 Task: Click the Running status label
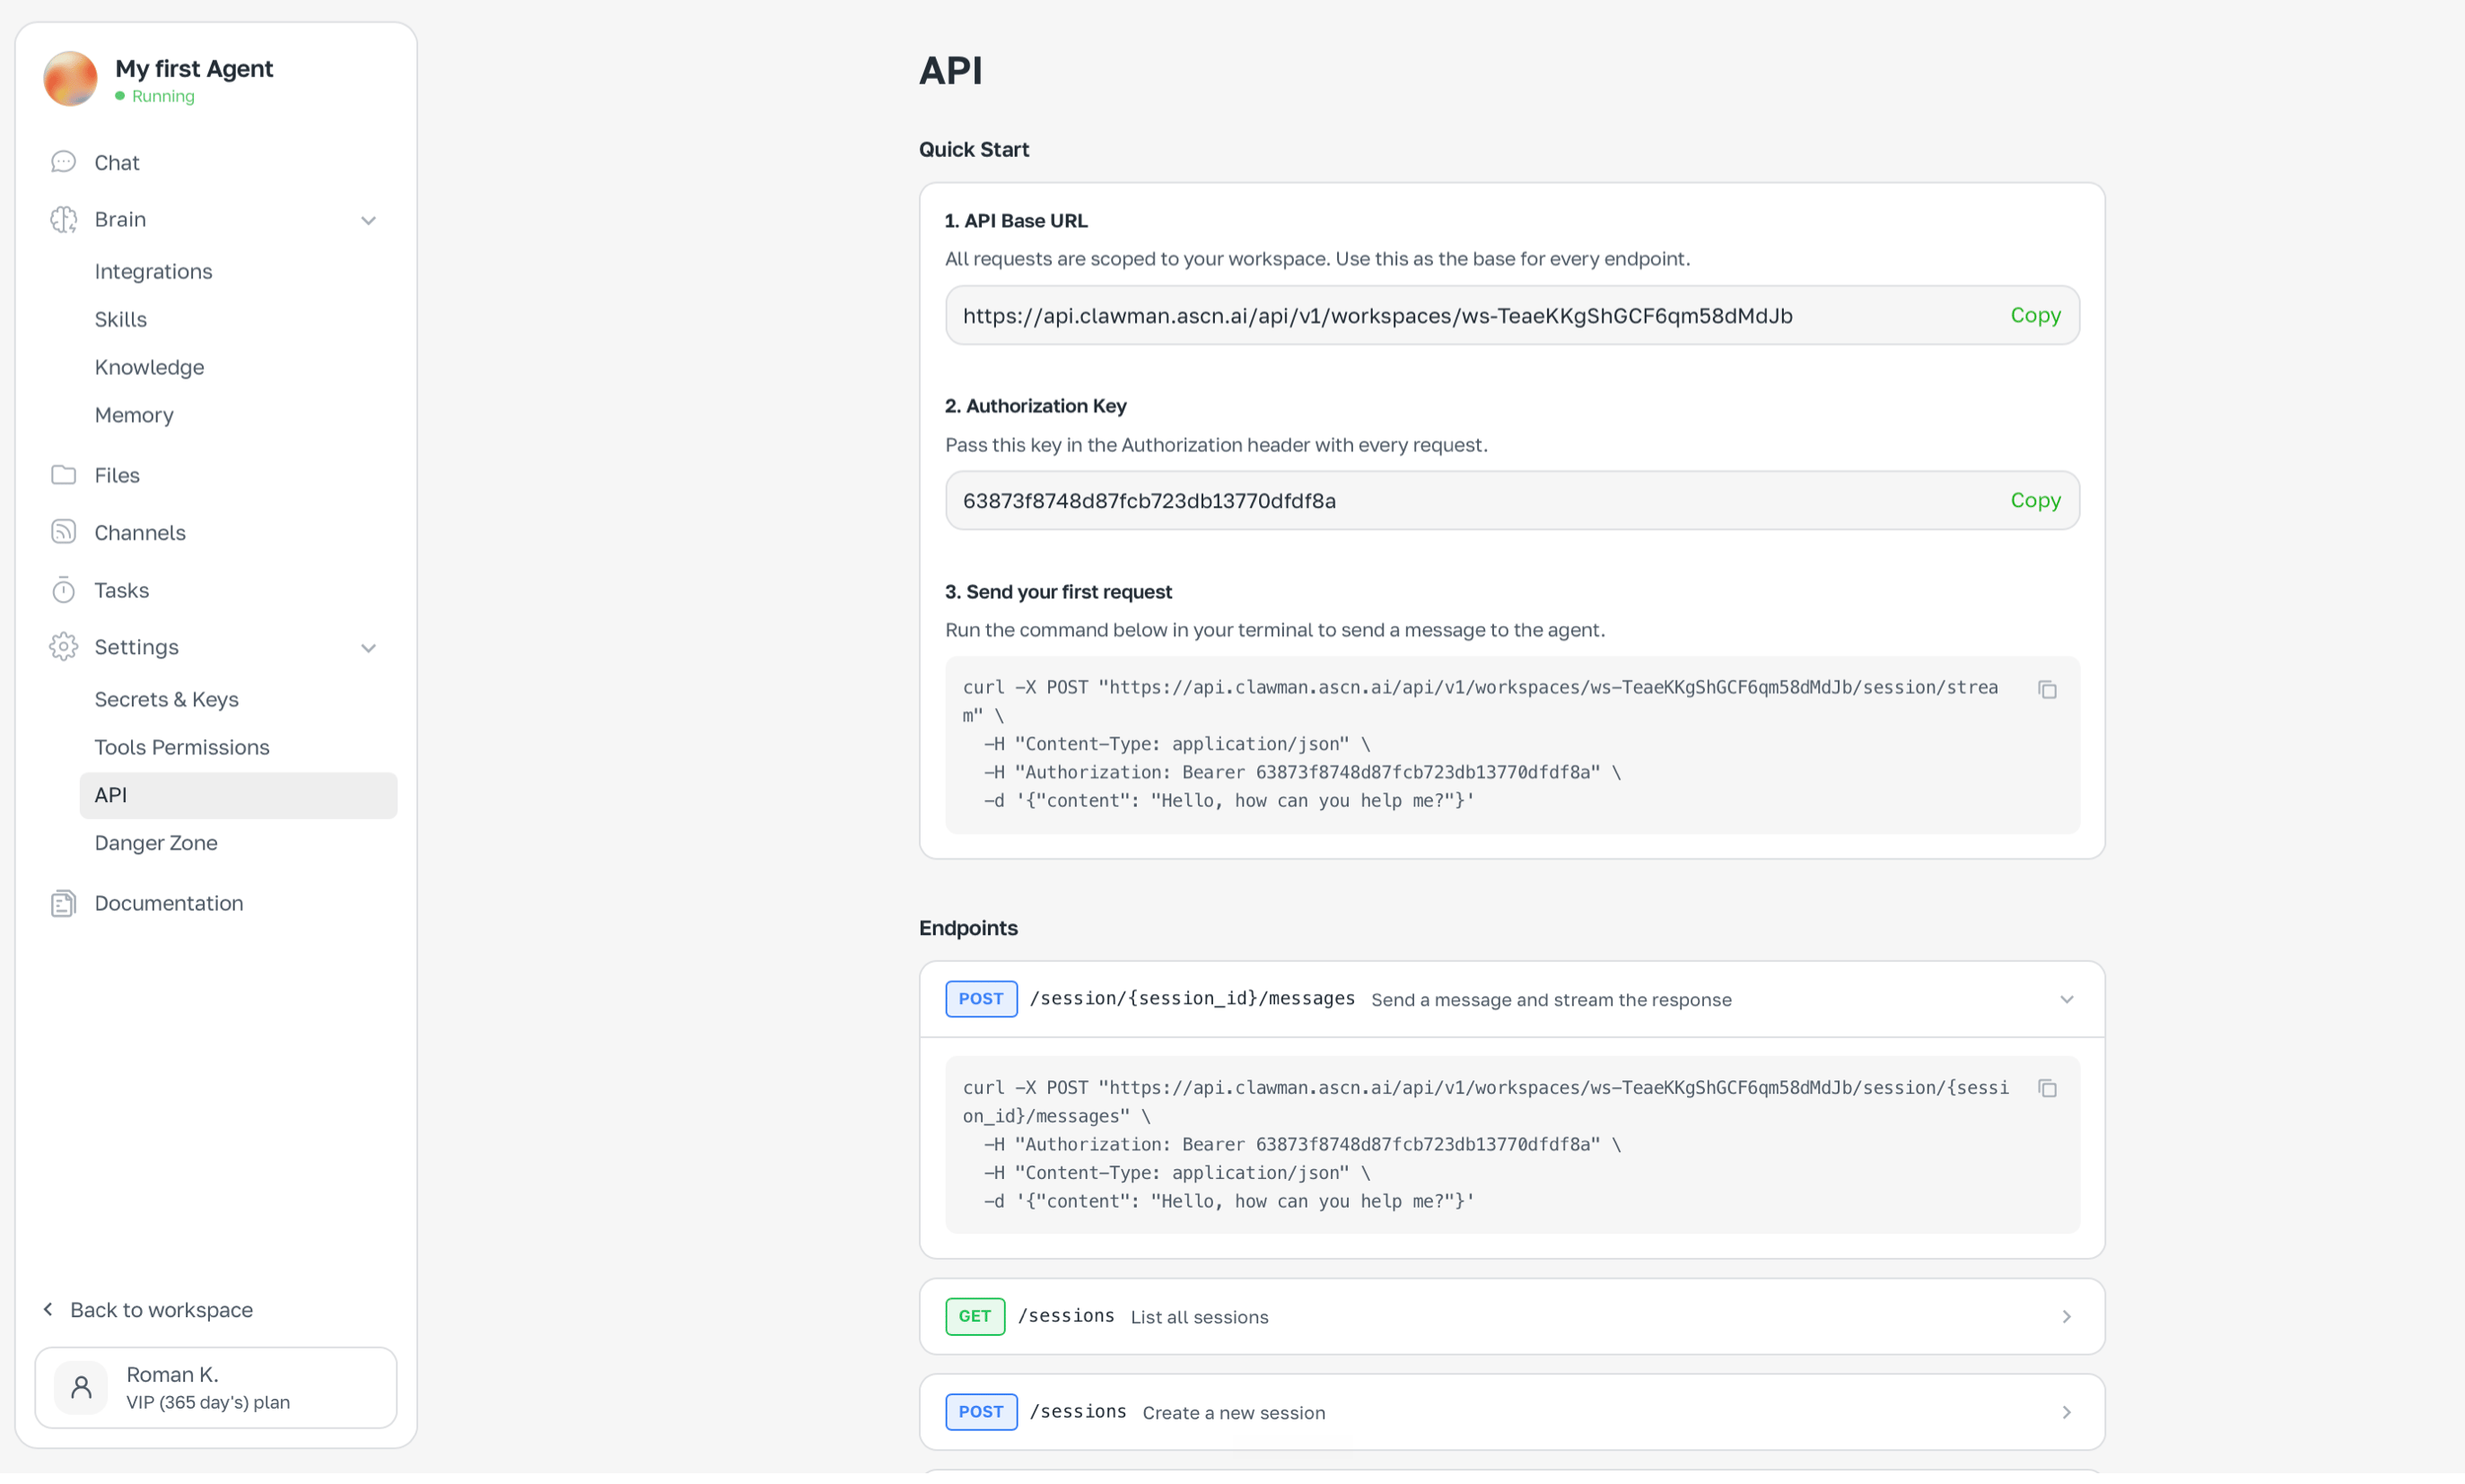click(x=163, y=96)
